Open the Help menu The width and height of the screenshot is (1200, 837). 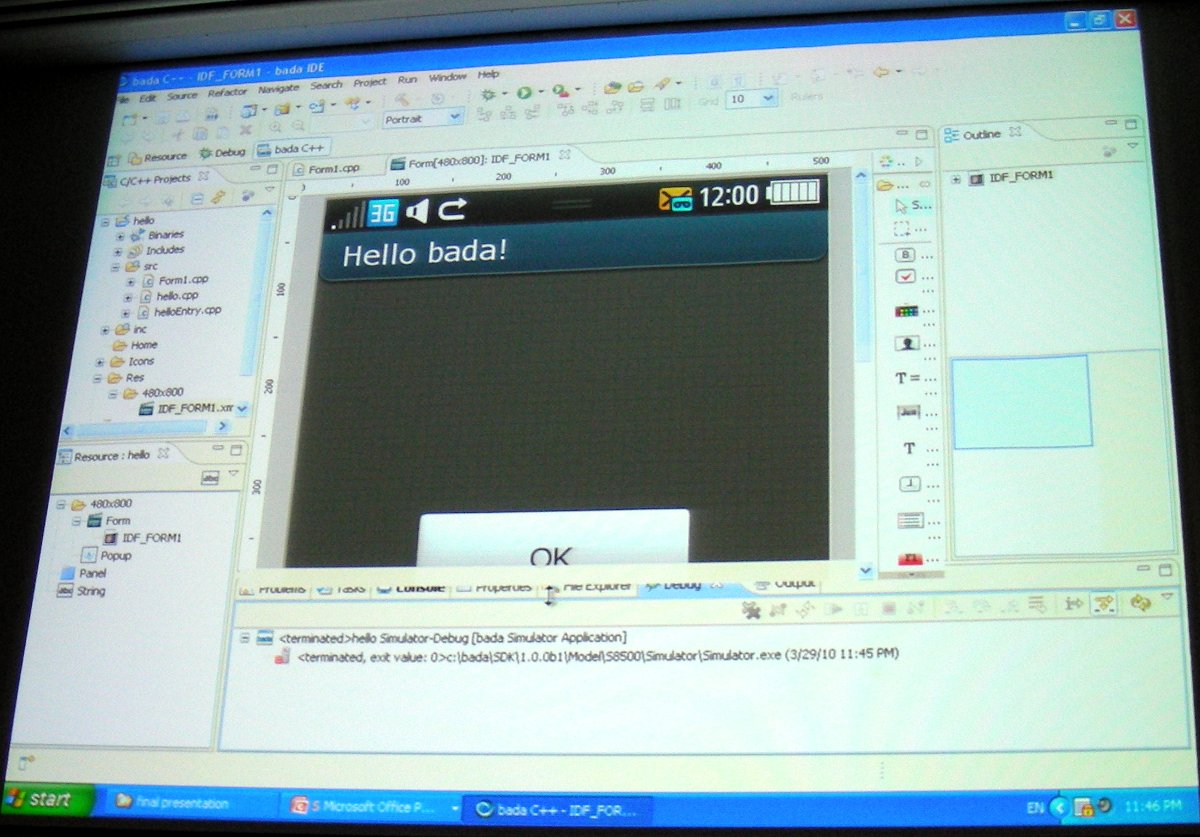(488, 75)
